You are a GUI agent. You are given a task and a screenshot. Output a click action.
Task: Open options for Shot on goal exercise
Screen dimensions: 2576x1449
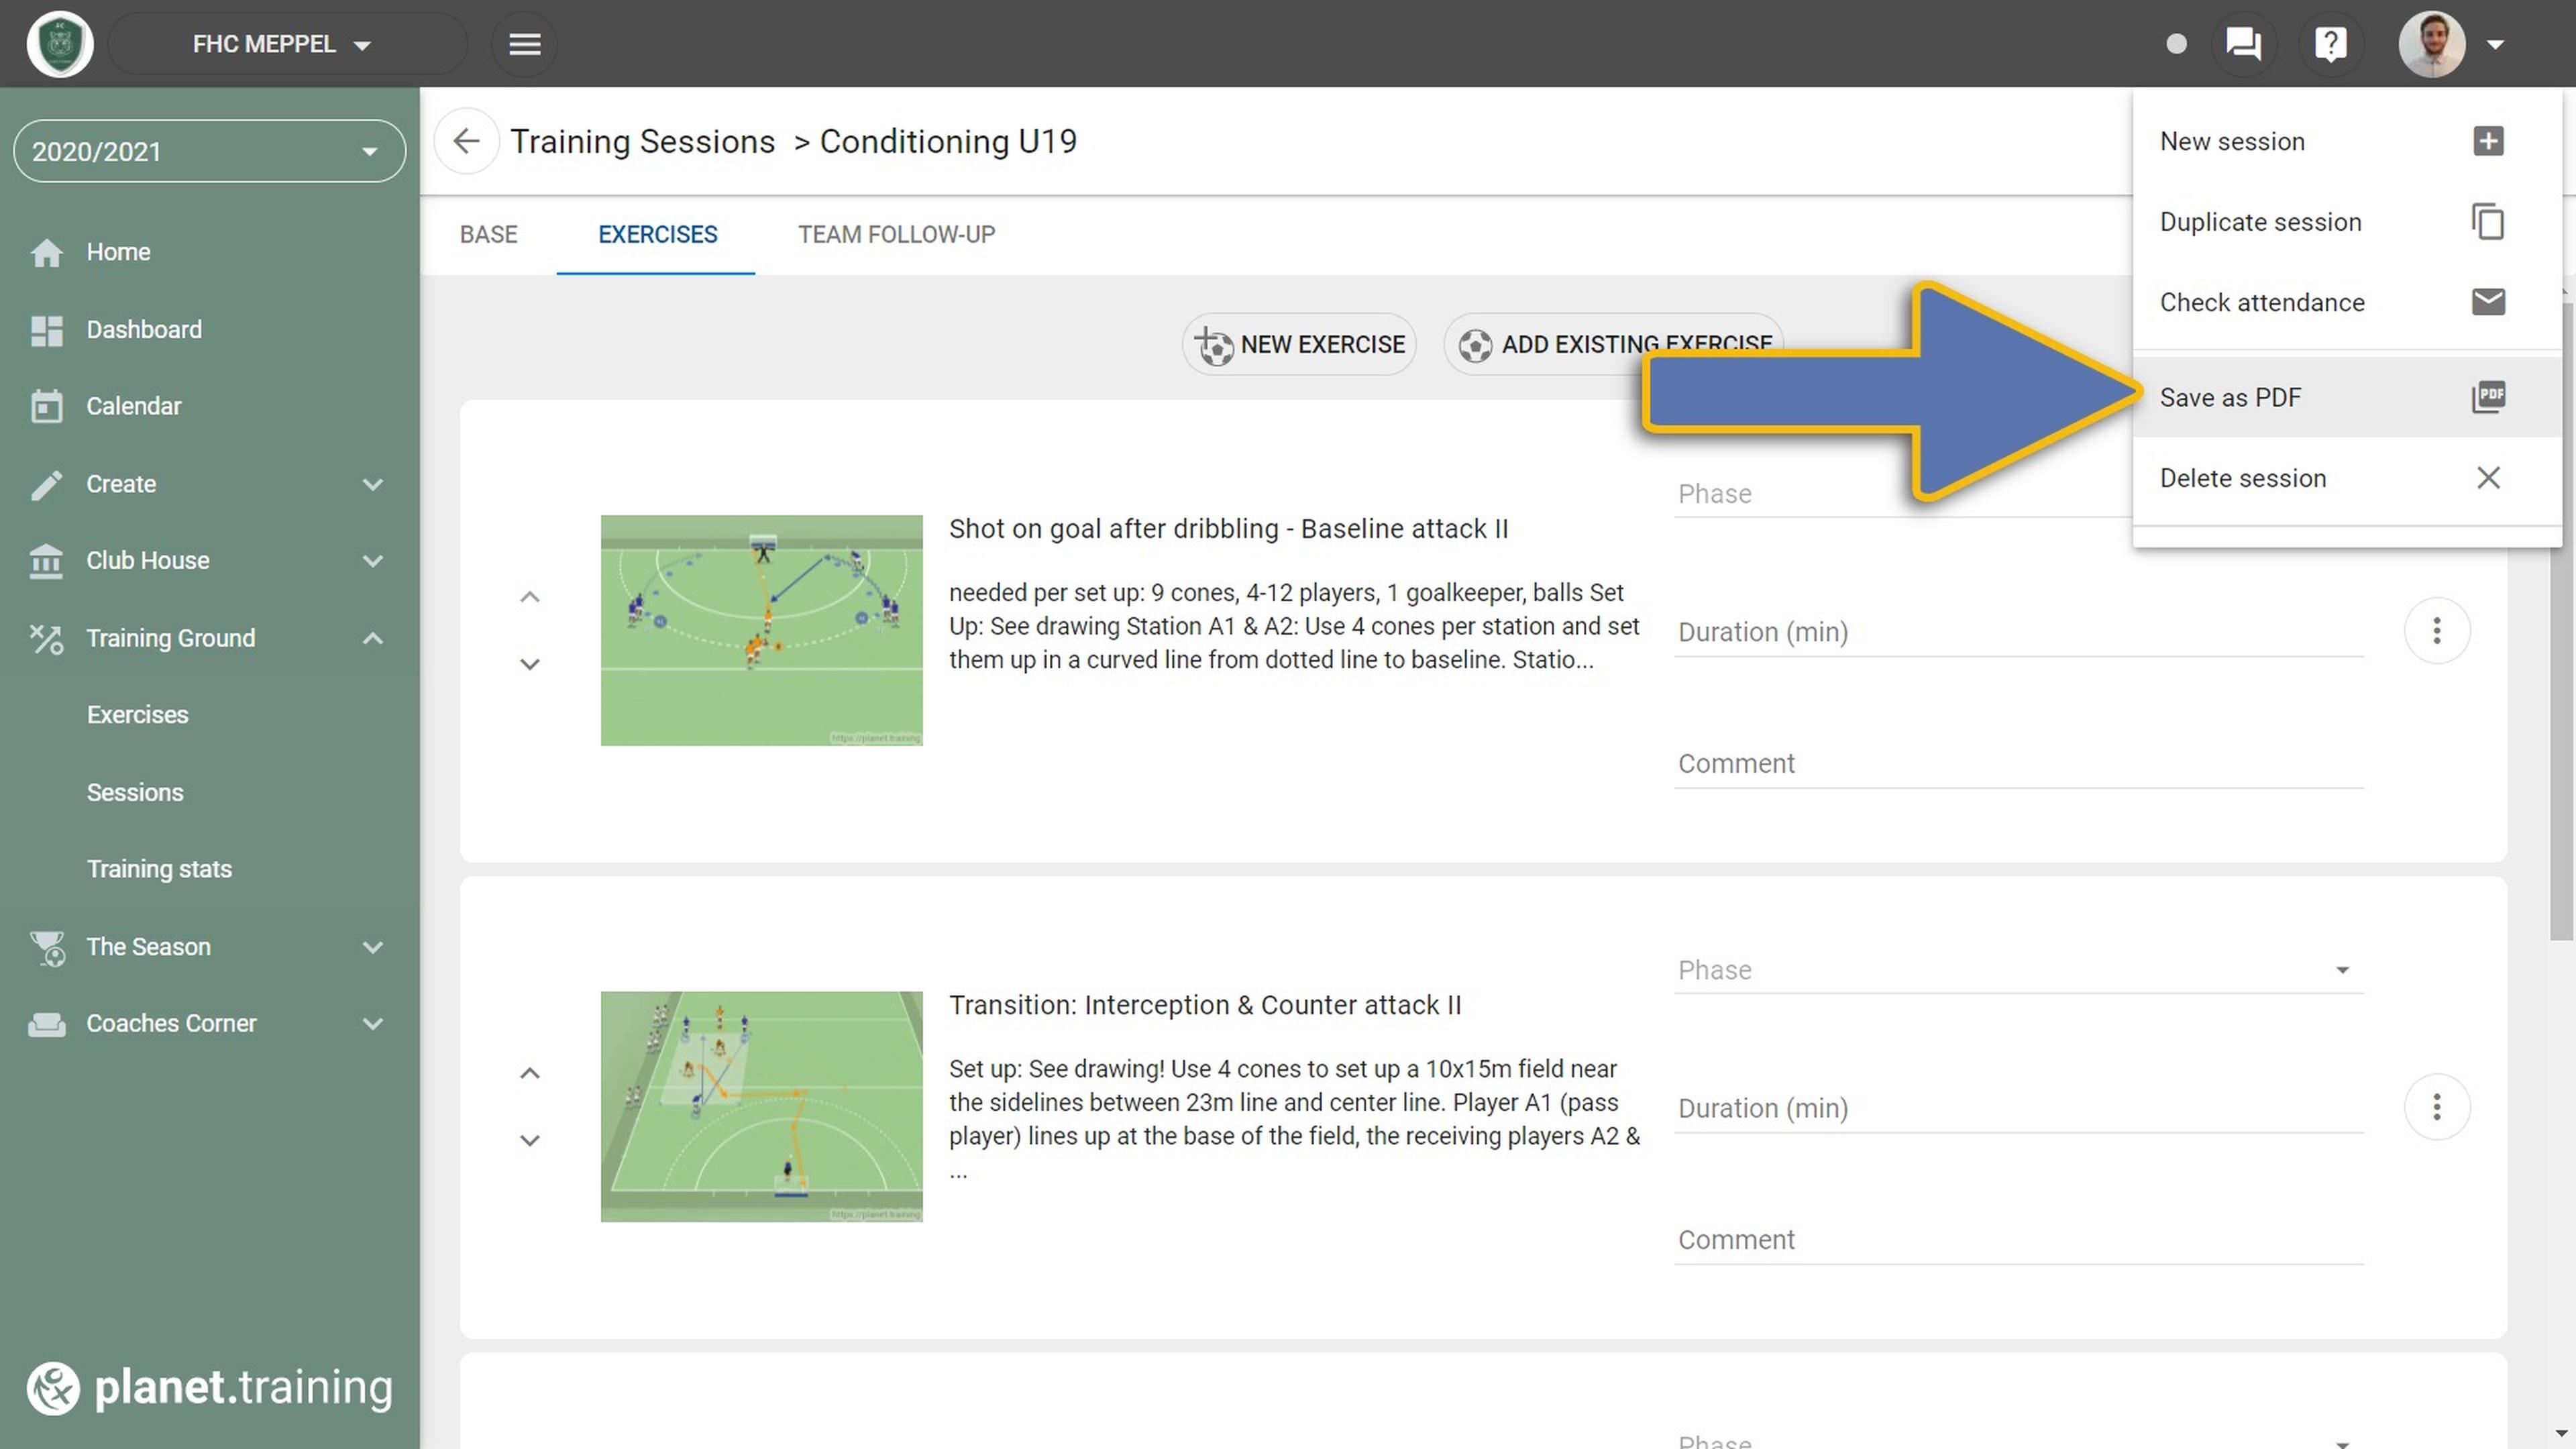coord(2437,631)
